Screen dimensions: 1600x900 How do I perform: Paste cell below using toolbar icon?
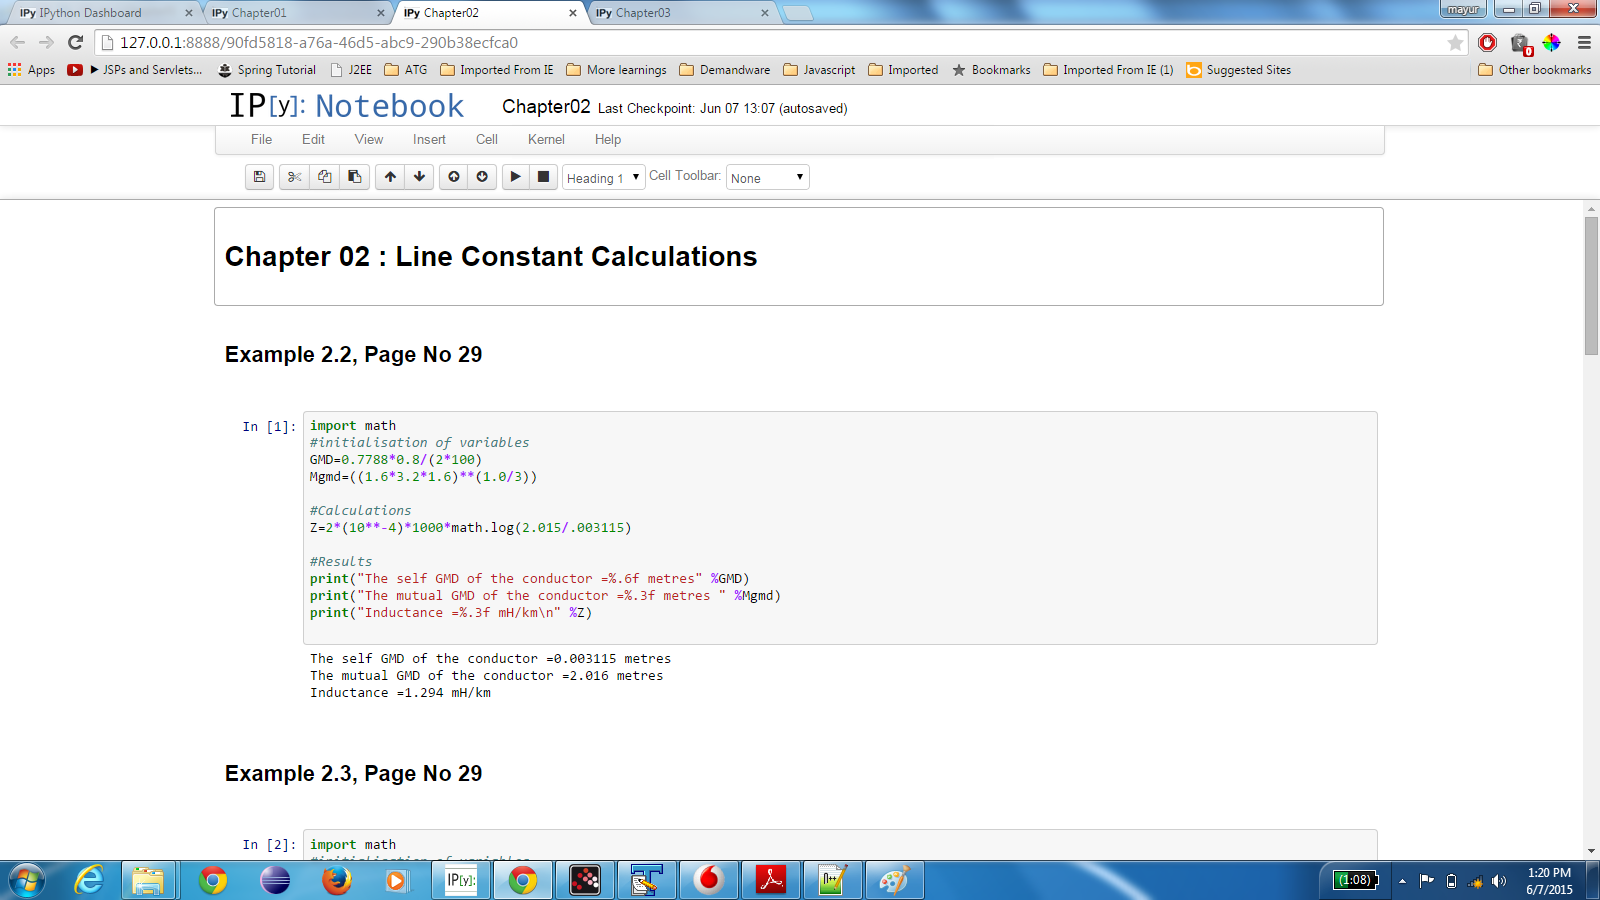pos(354,177)
